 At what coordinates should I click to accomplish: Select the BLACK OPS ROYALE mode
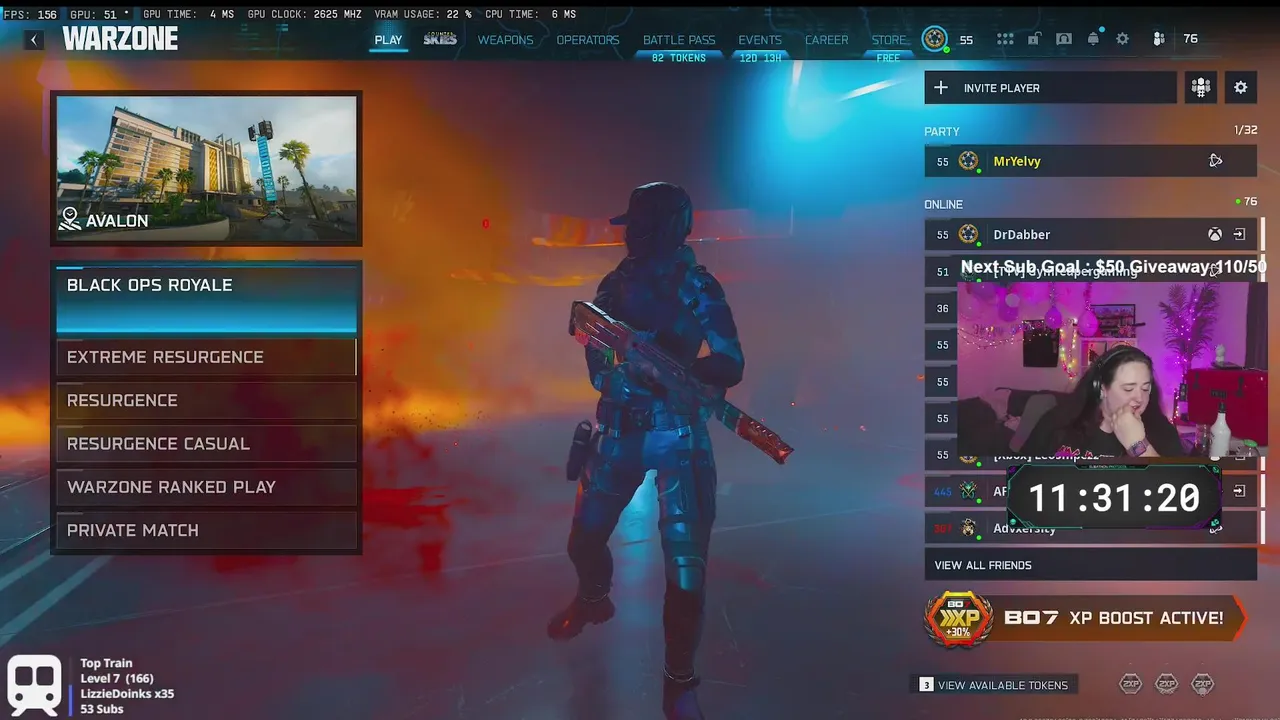click(206, 299)
